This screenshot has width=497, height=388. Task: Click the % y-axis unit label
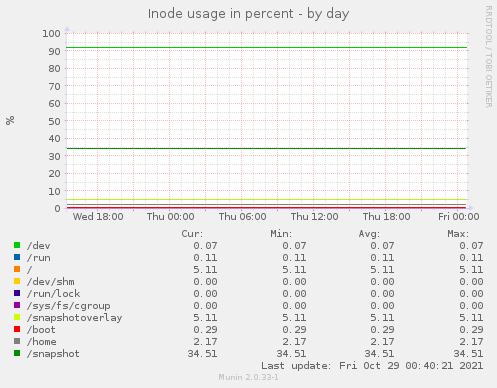click(x=10, y=120)
